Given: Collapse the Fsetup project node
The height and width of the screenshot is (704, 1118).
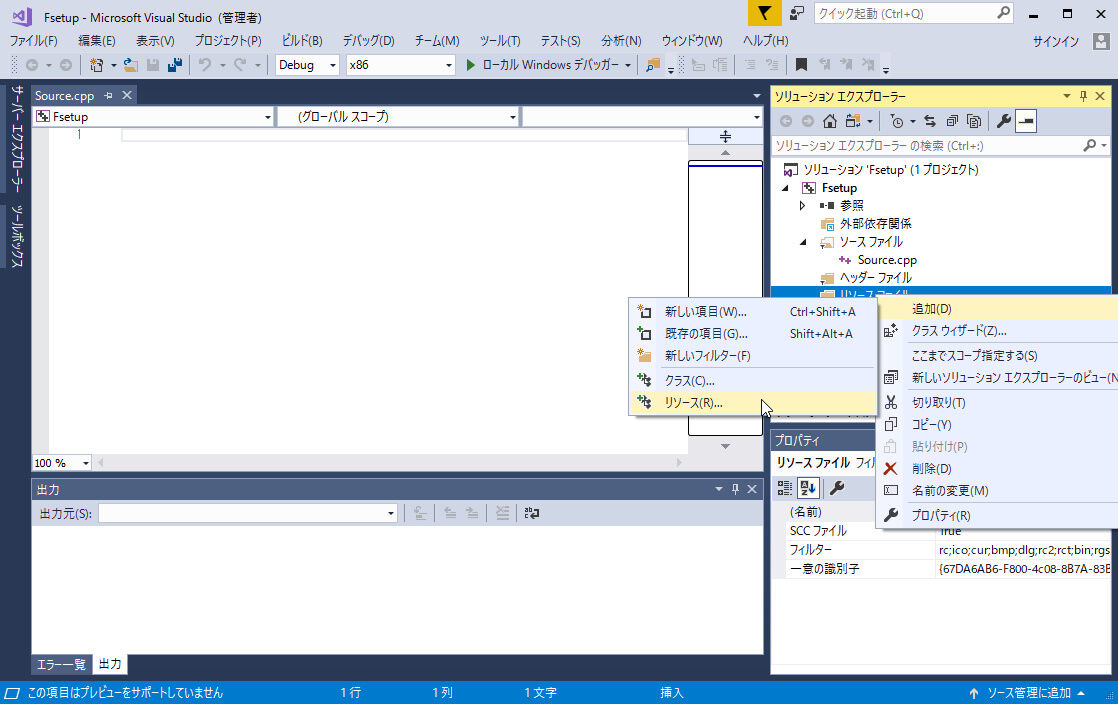Looking at the screenshot, I should tap(786, 188).
